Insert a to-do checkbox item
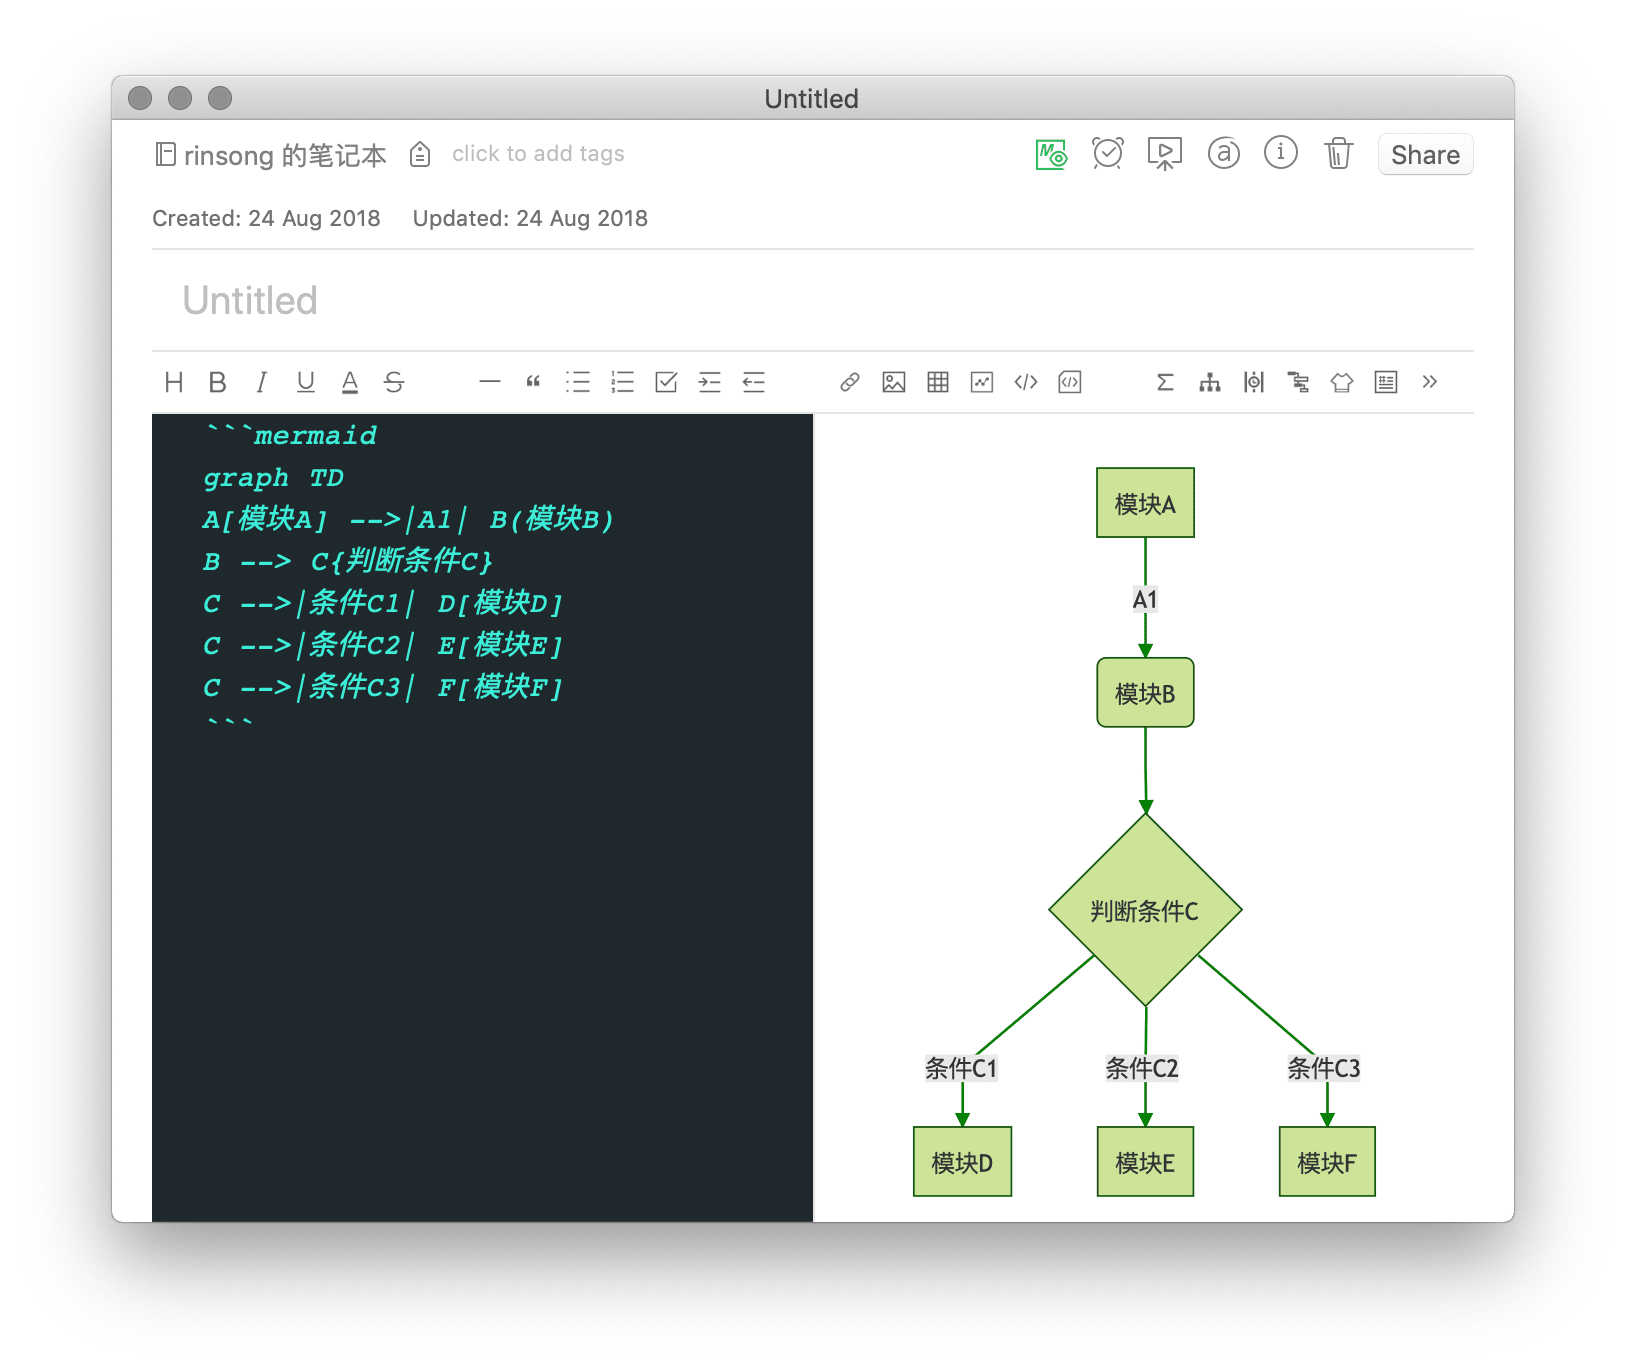This screenshot has height=1370, width=1626. [666, 382]
